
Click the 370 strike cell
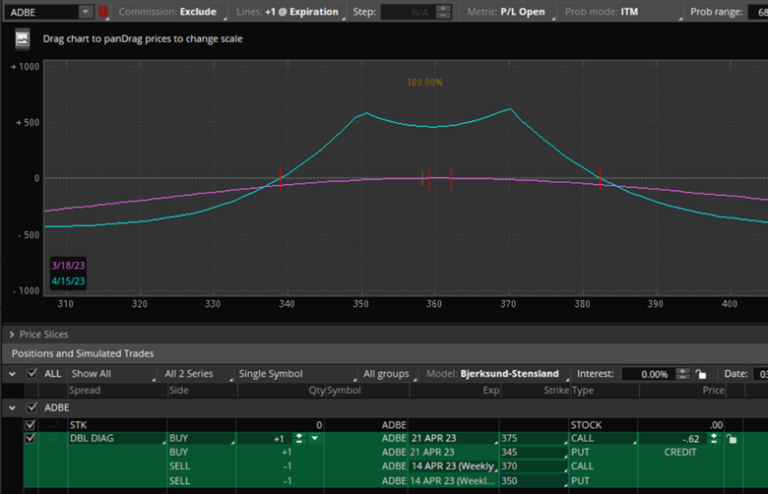pos(534,466)
